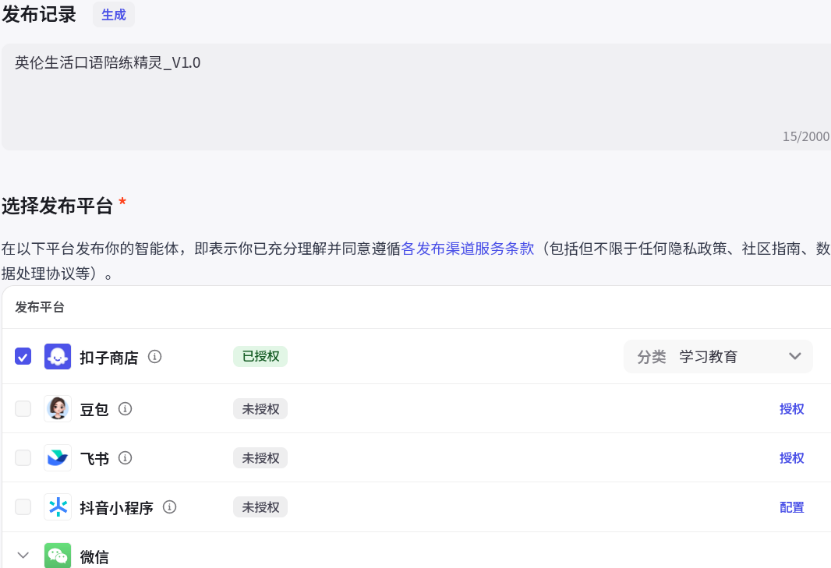831x568 pixels.
Task: Uncheck the 扣子商店 checkbox
Action: pyautogui.click(x=23, y=357)
